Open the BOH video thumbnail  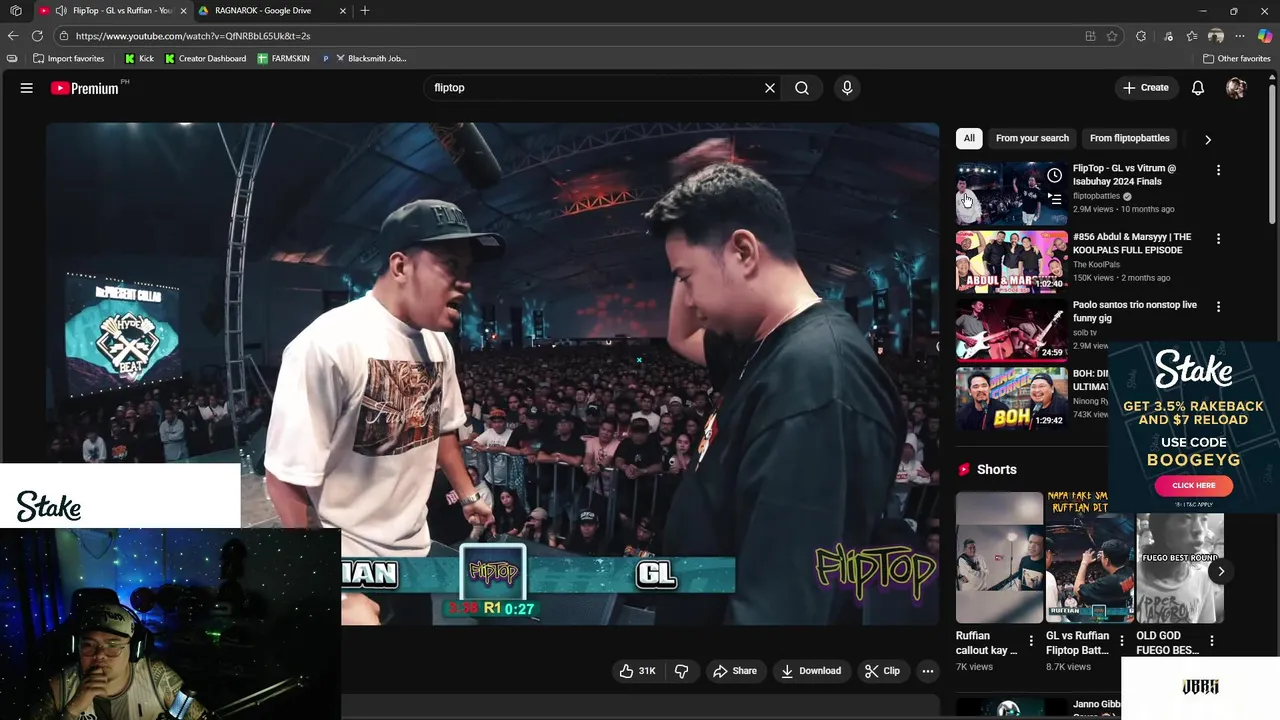click(1011, 398)
